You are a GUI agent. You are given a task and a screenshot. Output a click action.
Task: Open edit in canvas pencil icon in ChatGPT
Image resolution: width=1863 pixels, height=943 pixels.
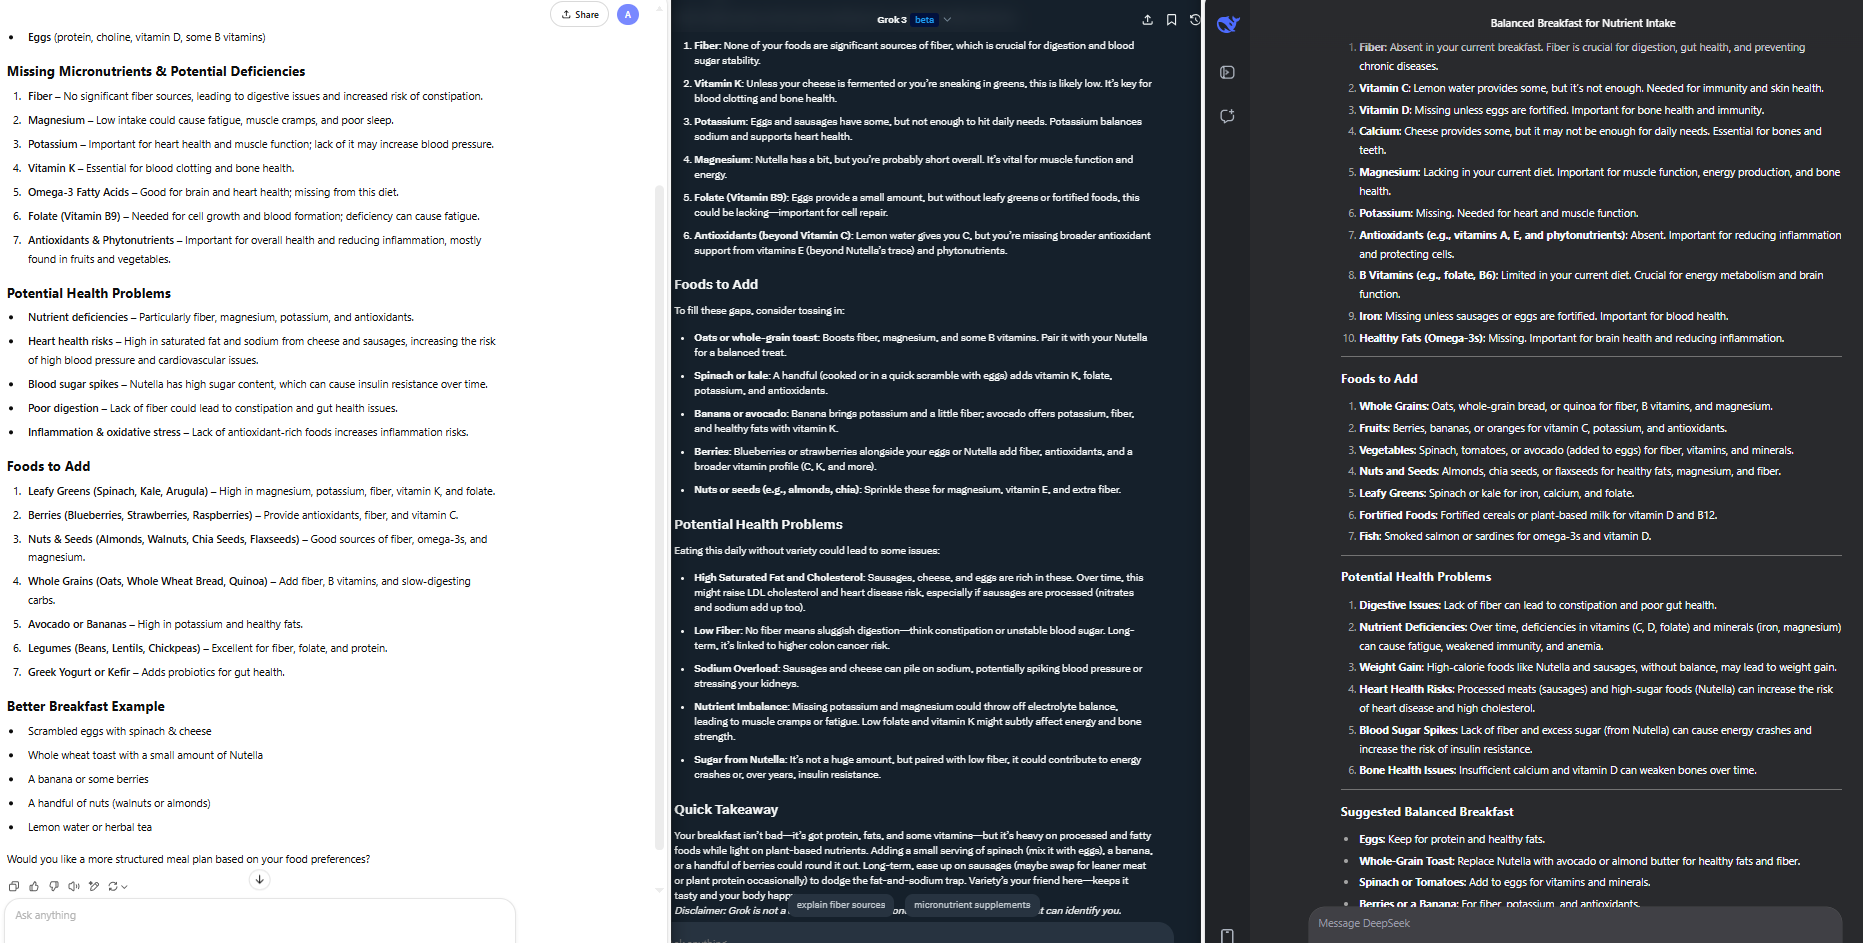pos(94,886)
